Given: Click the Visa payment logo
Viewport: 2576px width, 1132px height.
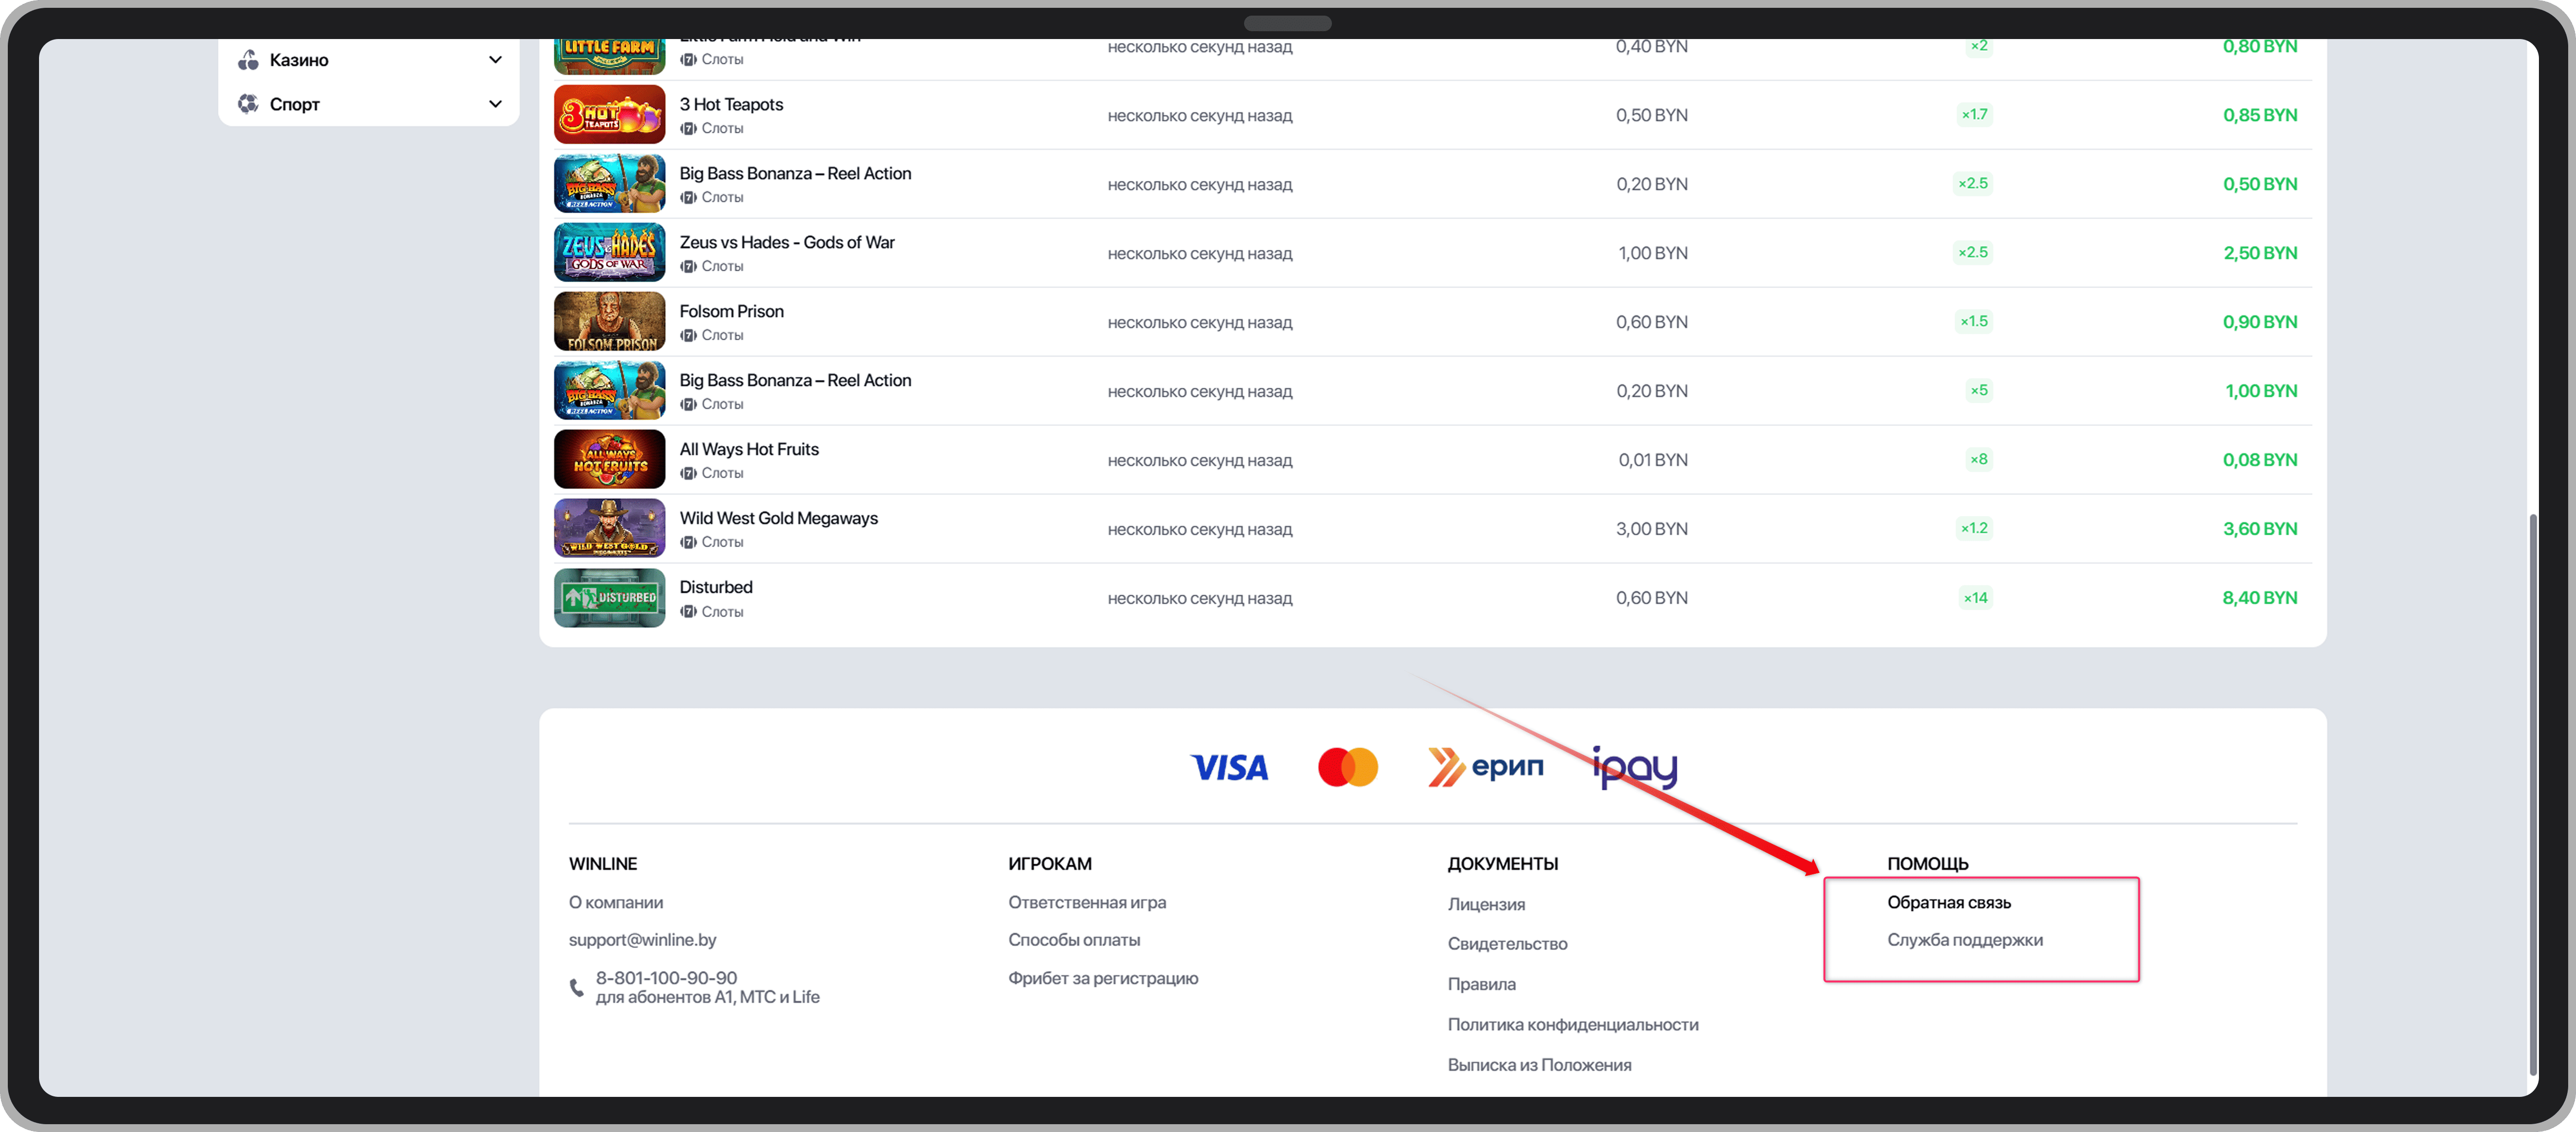Looking at the screenshot, I should tap(1229, 767).
